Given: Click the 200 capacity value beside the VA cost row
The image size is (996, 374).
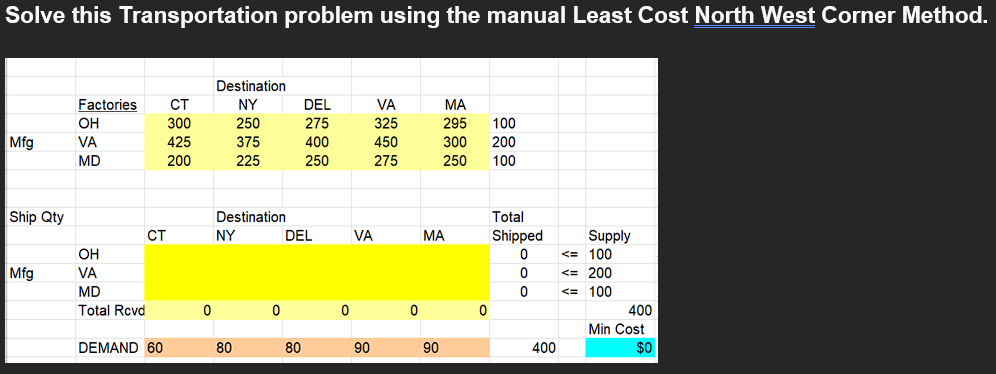Looking at the screenshot, I should 504,142.
